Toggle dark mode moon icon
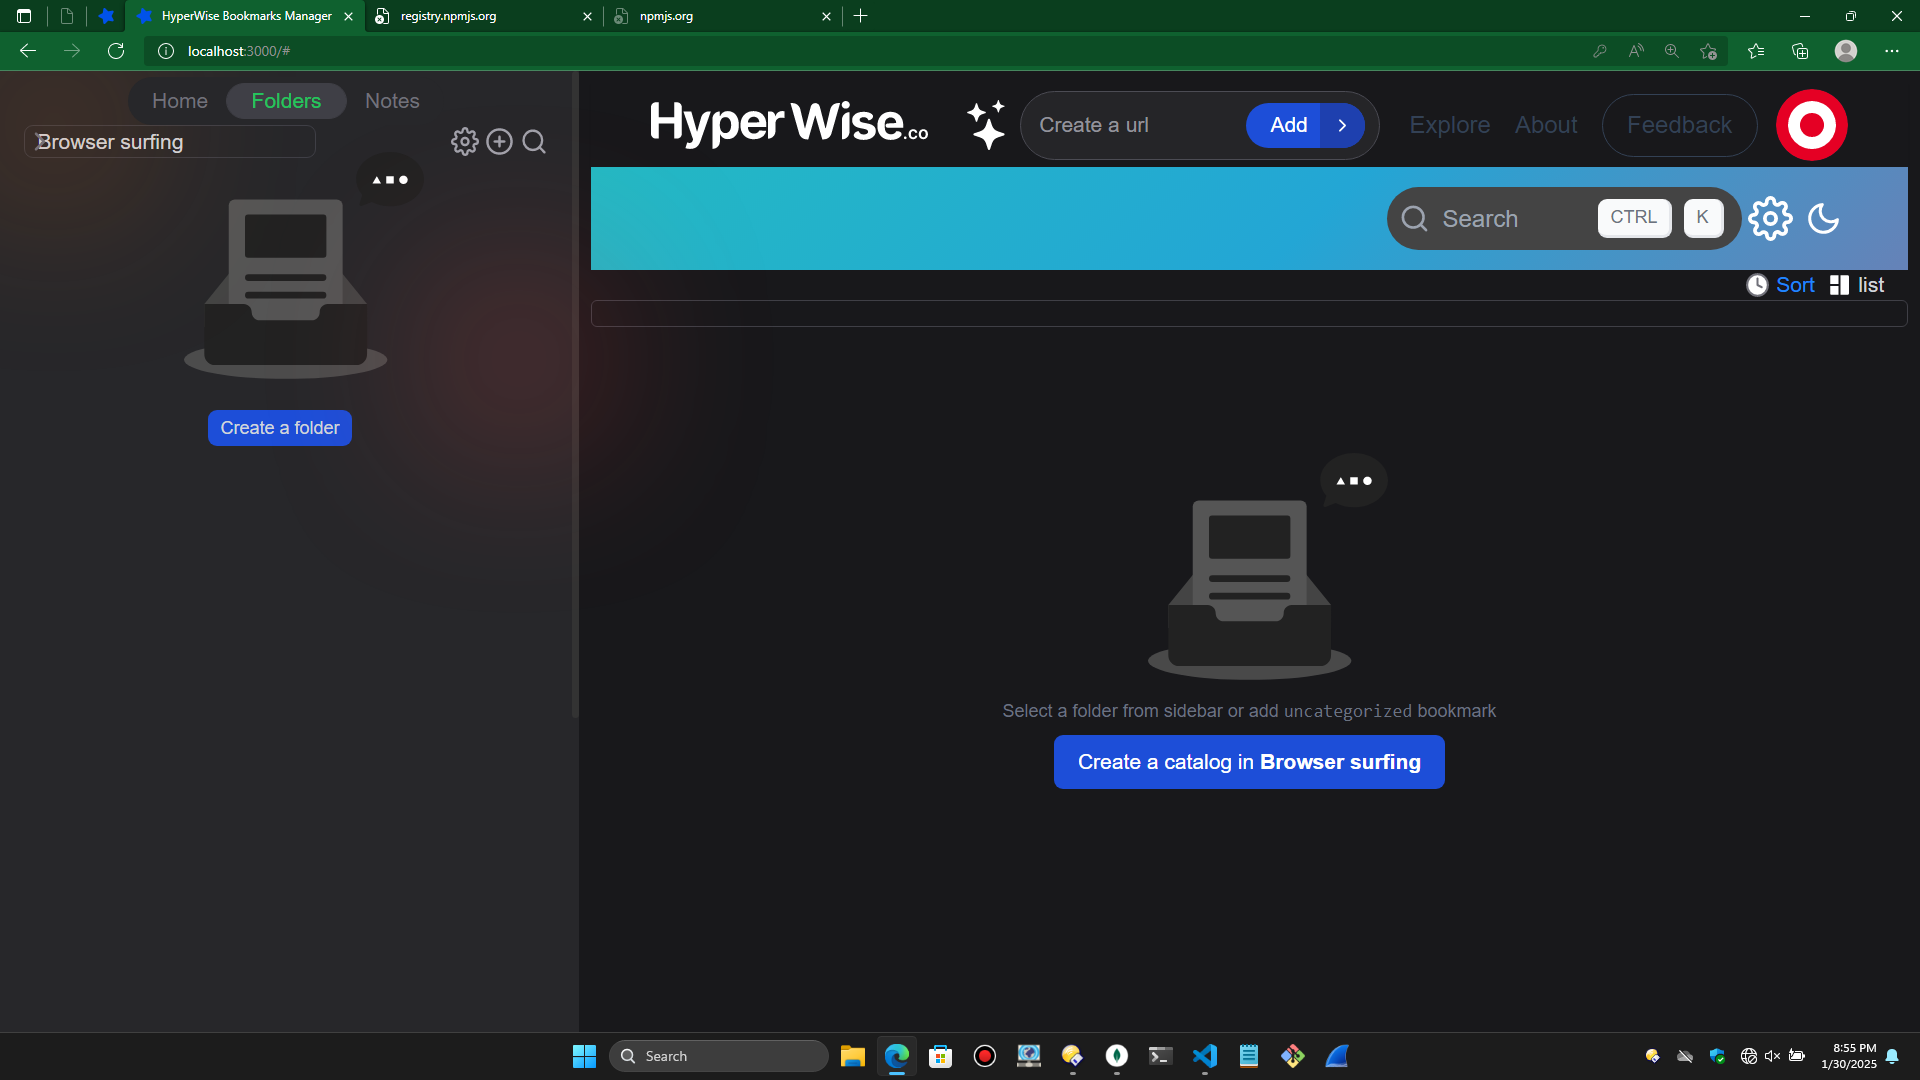The image size is (1920, 1080). (x=1824, y=218)
